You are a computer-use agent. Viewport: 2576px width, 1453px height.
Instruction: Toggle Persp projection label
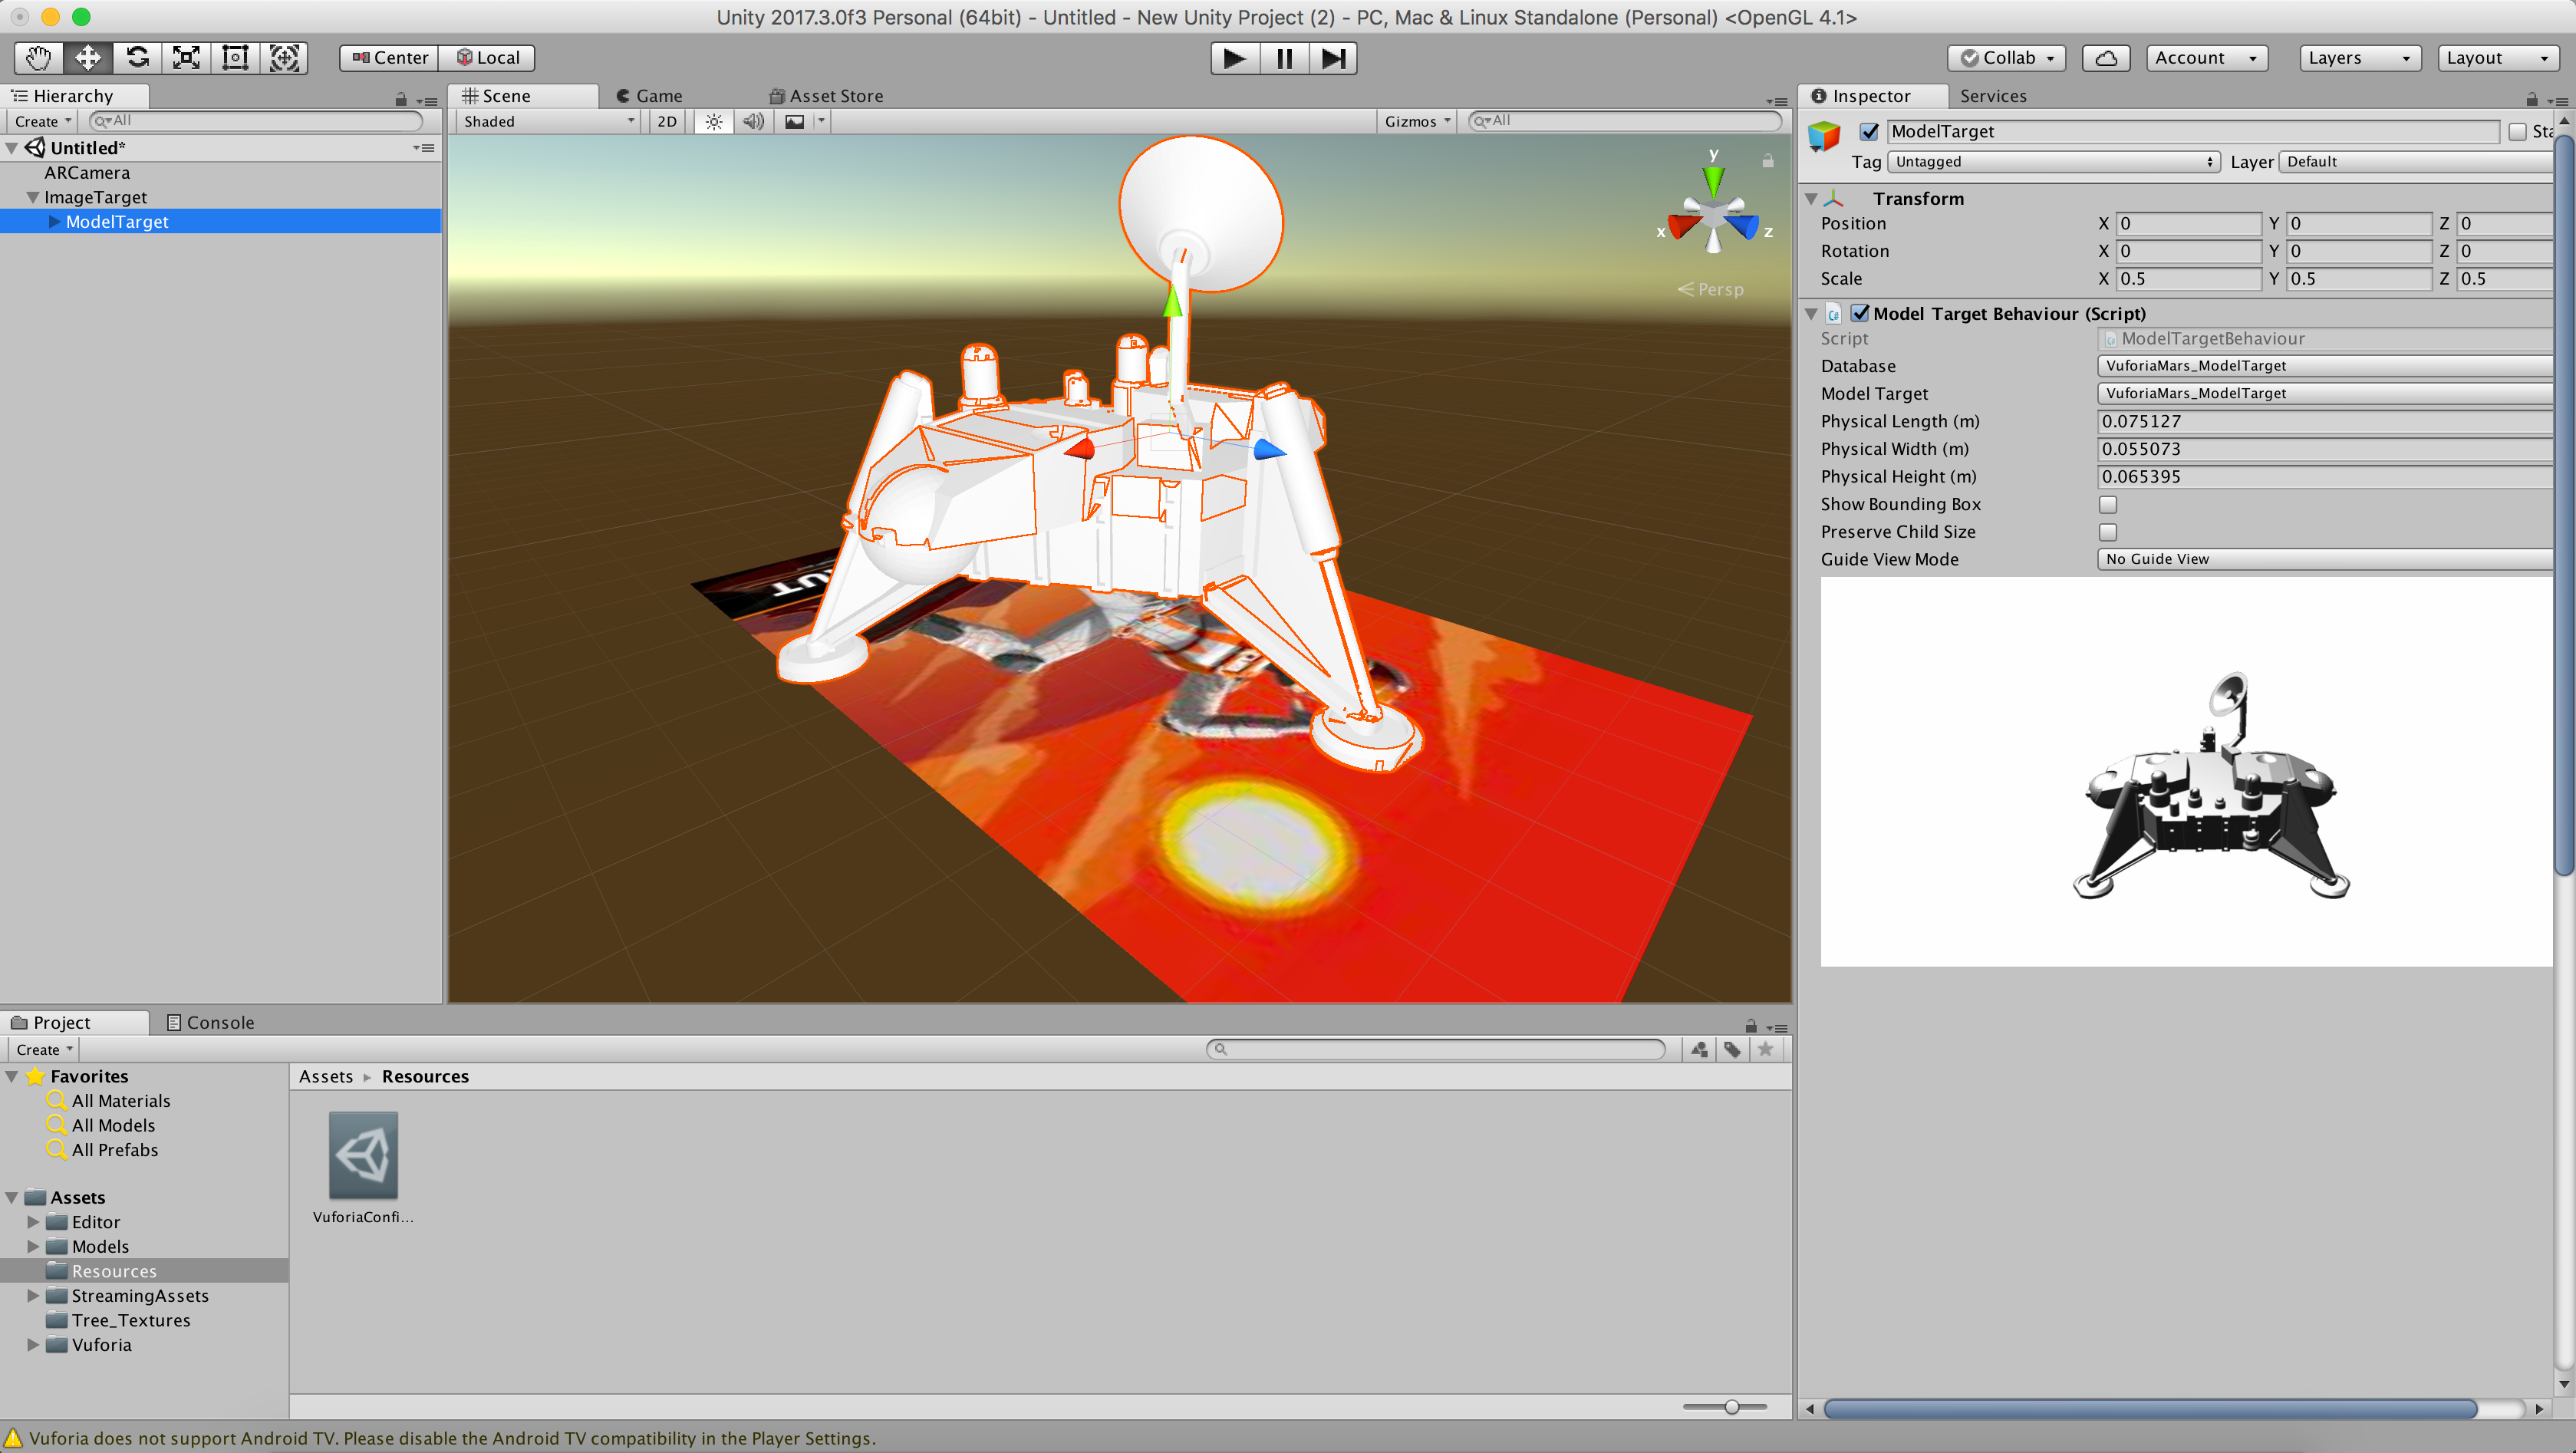tap(1711, 289)
